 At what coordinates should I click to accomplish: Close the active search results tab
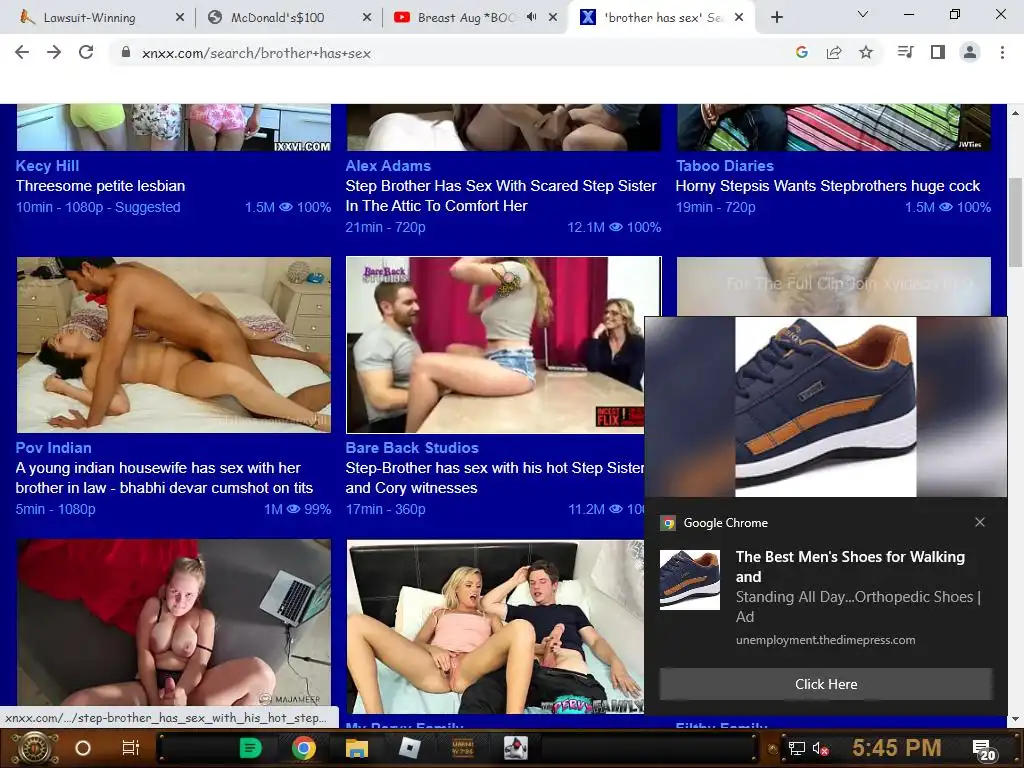point(739,18)
